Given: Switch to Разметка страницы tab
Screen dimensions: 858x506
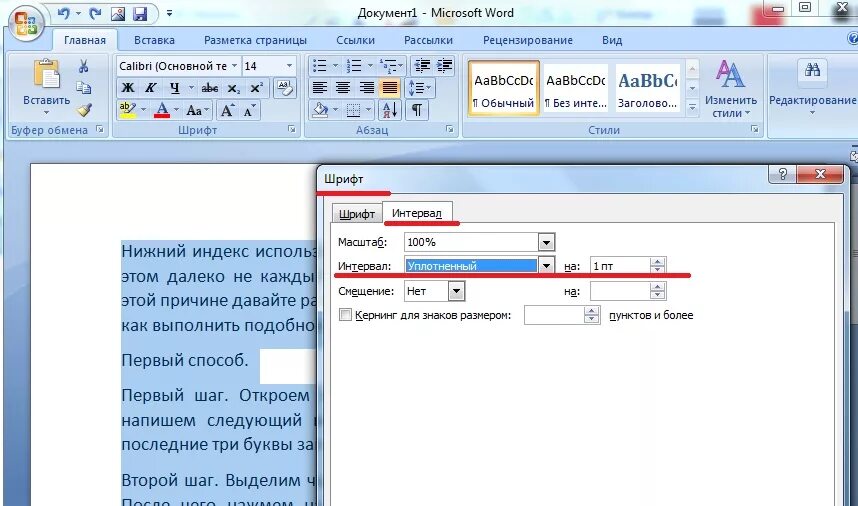Looking at the screenshot, I should (255, 40).
